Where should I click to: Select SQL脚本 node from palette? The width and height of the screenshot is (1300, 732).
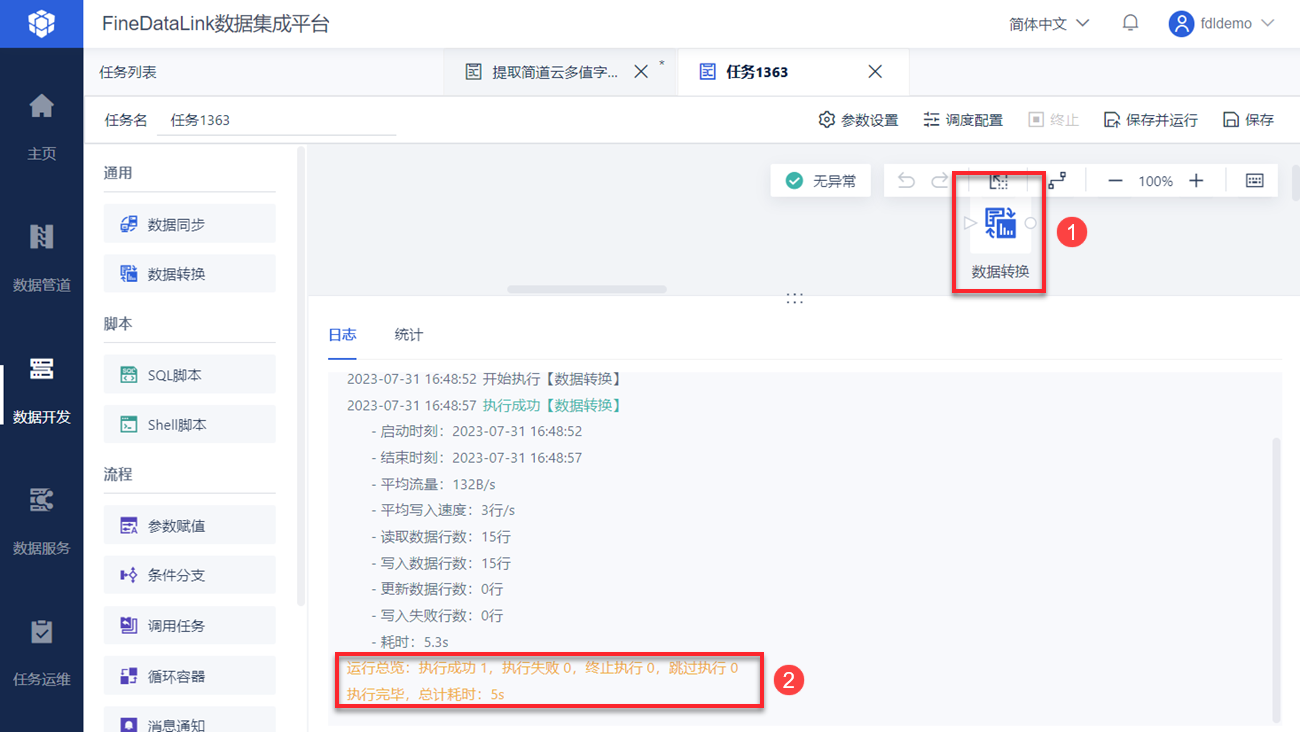tap(190, 375)
